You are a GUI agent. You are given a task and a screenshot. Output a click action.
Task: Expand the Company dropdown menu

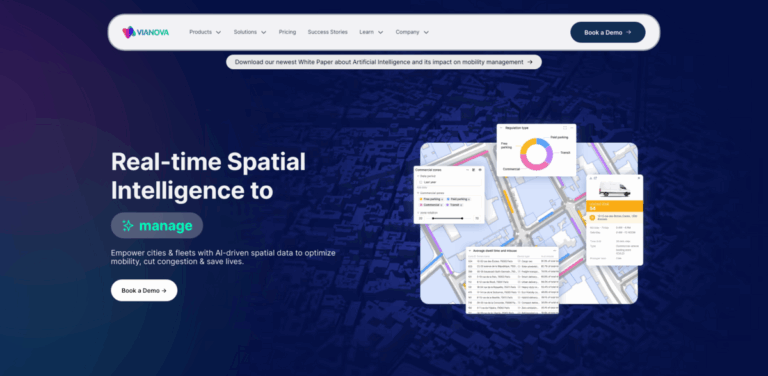pyautogui.click(x=412, y=32)
